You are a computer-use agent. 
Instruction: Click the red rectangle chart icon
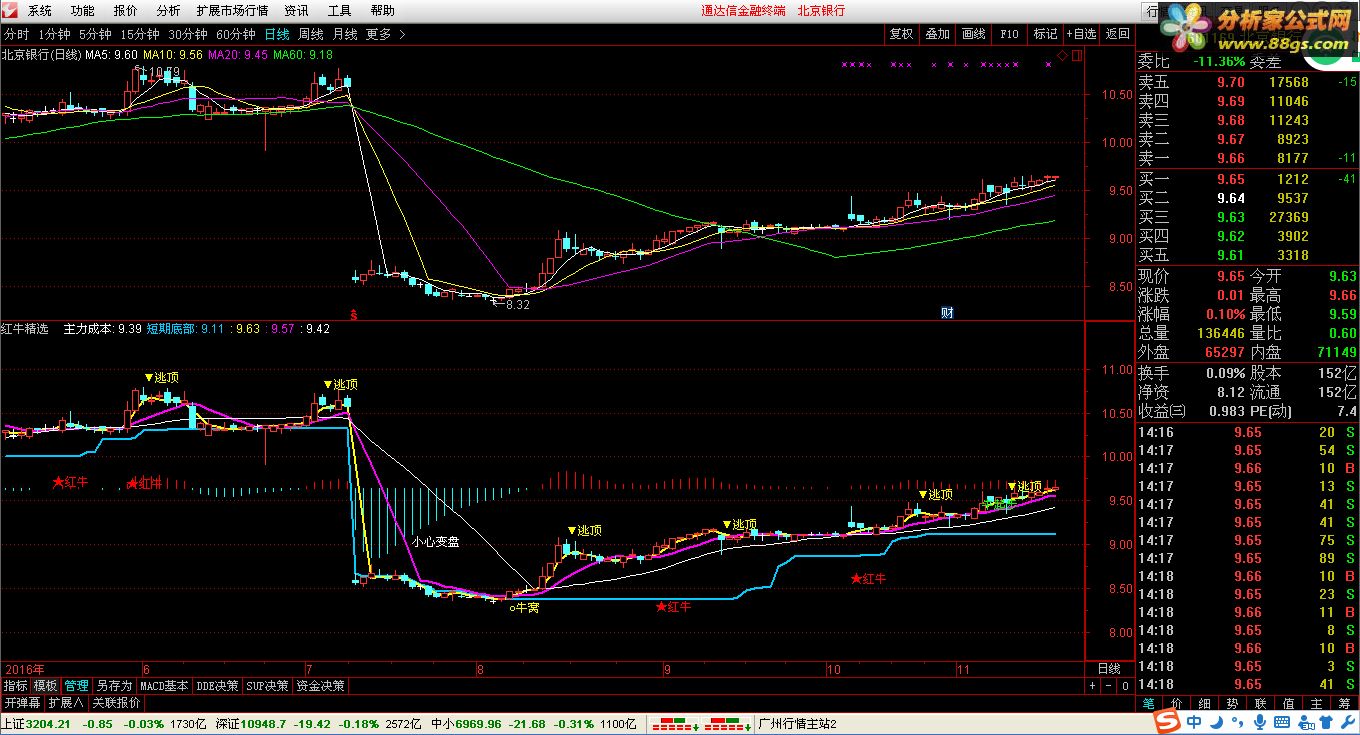pyautogui.click(x=1077, y=55)
